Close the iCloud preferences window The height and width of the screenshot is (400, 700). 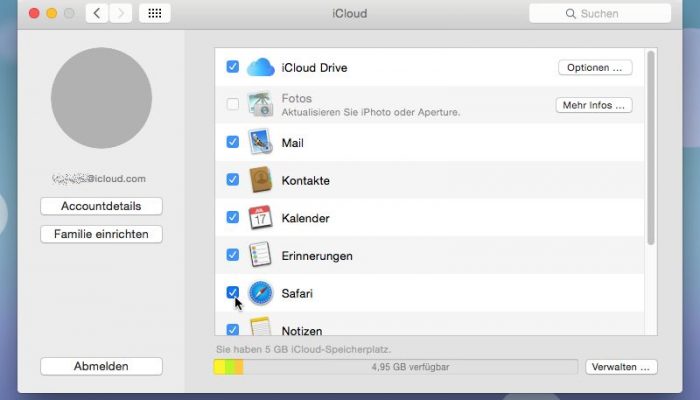34,13
